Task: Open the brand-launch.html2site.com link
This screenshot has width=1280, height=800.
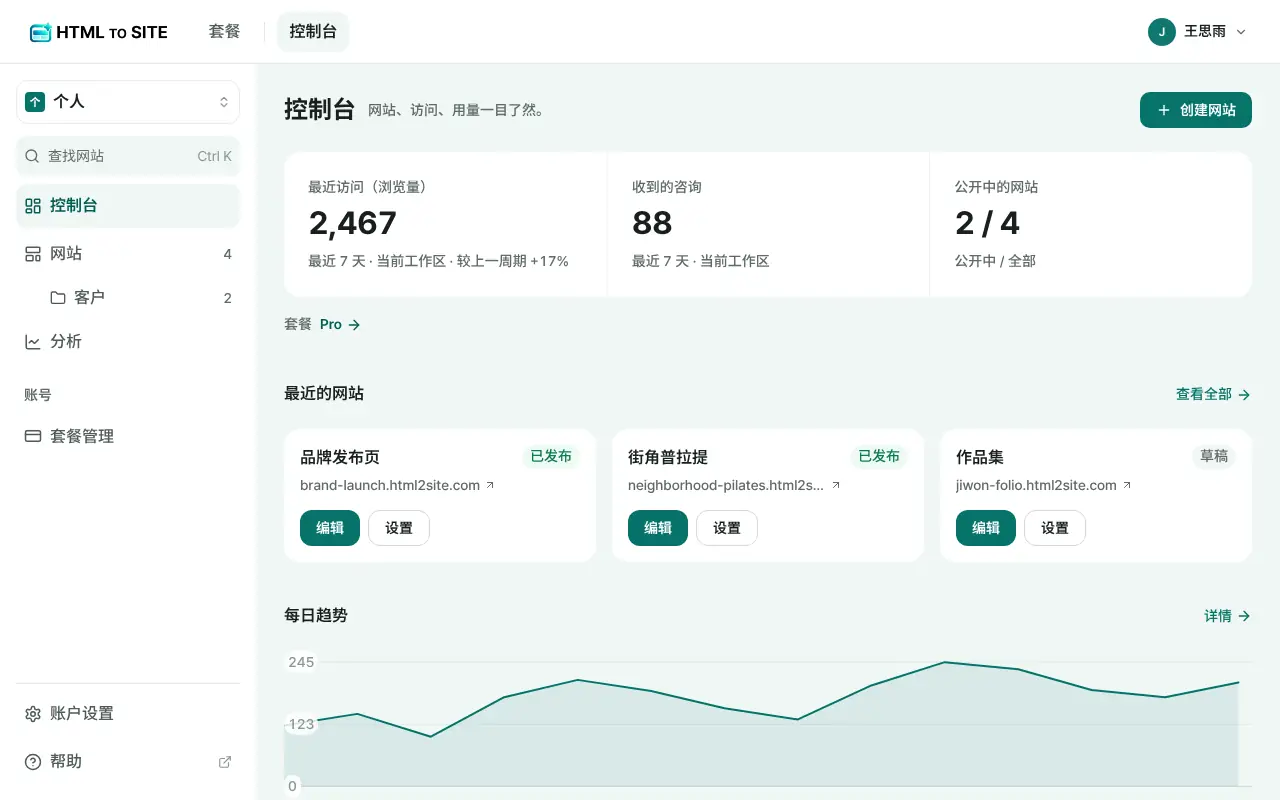Action: click(397, 486)
